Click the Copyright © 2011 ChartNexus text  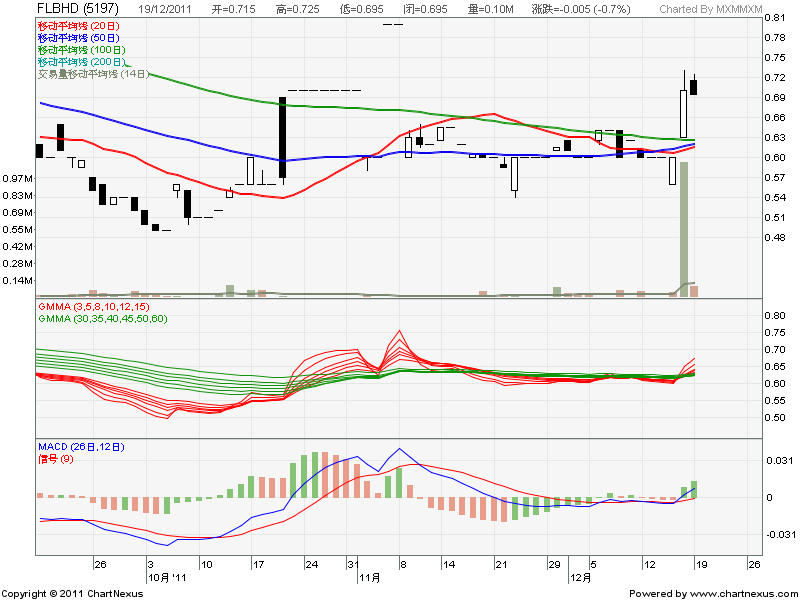tap(72, 593)
